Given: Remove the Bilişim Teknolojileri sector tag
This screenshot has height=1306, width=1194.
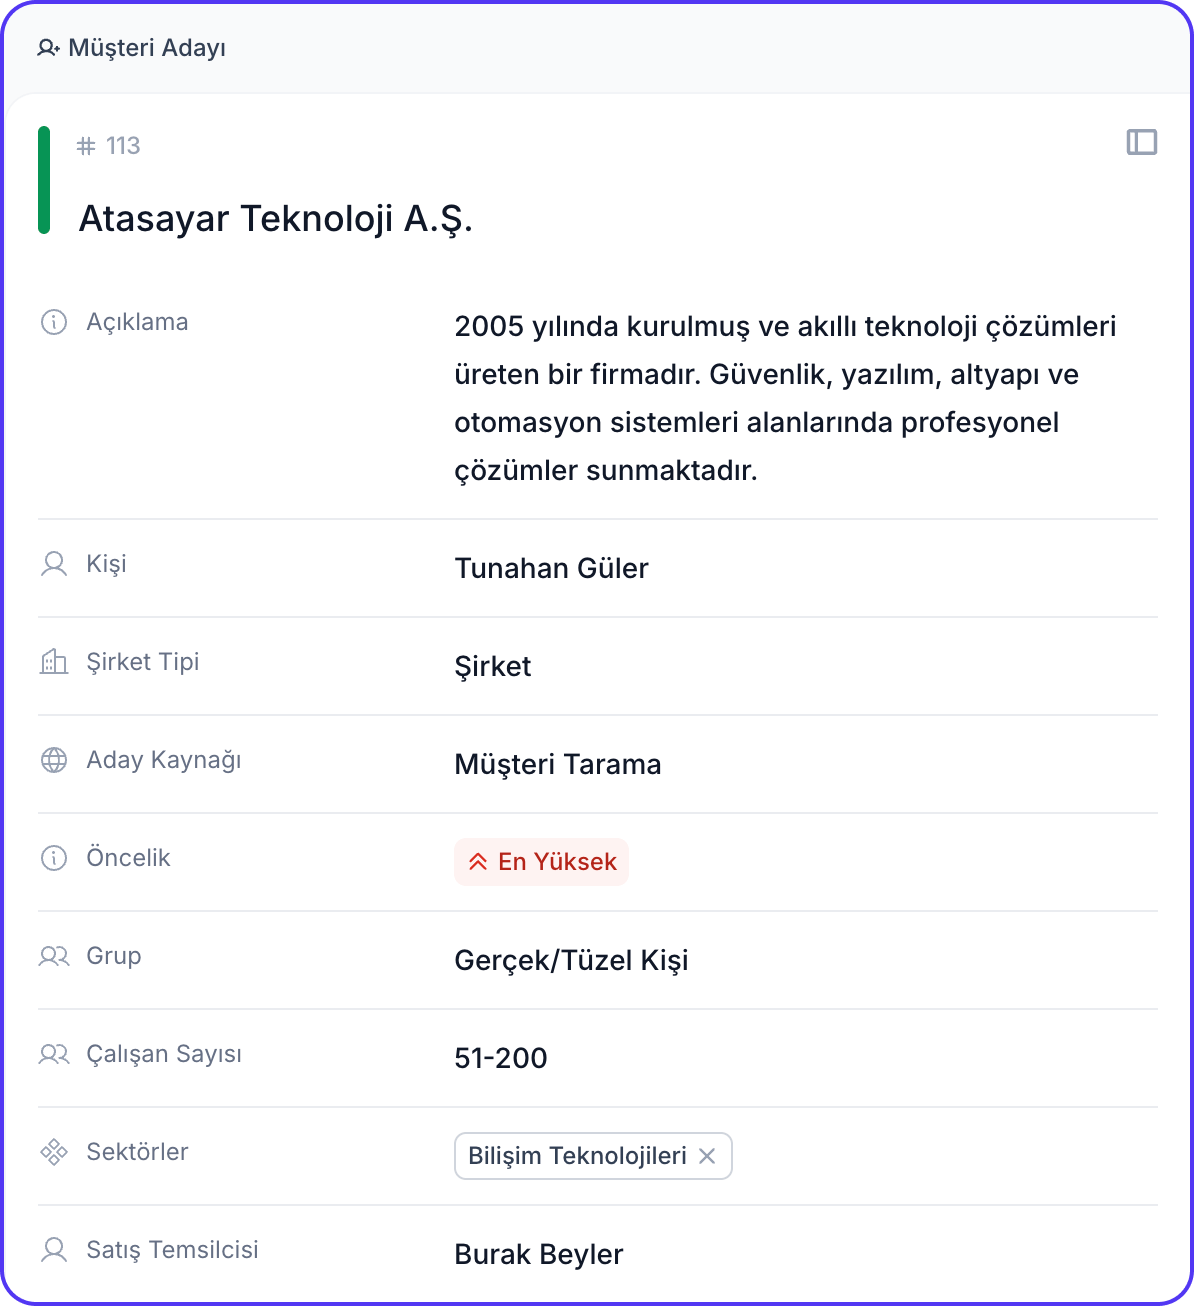Looking at the screenshot, I should click(707, 1156).
